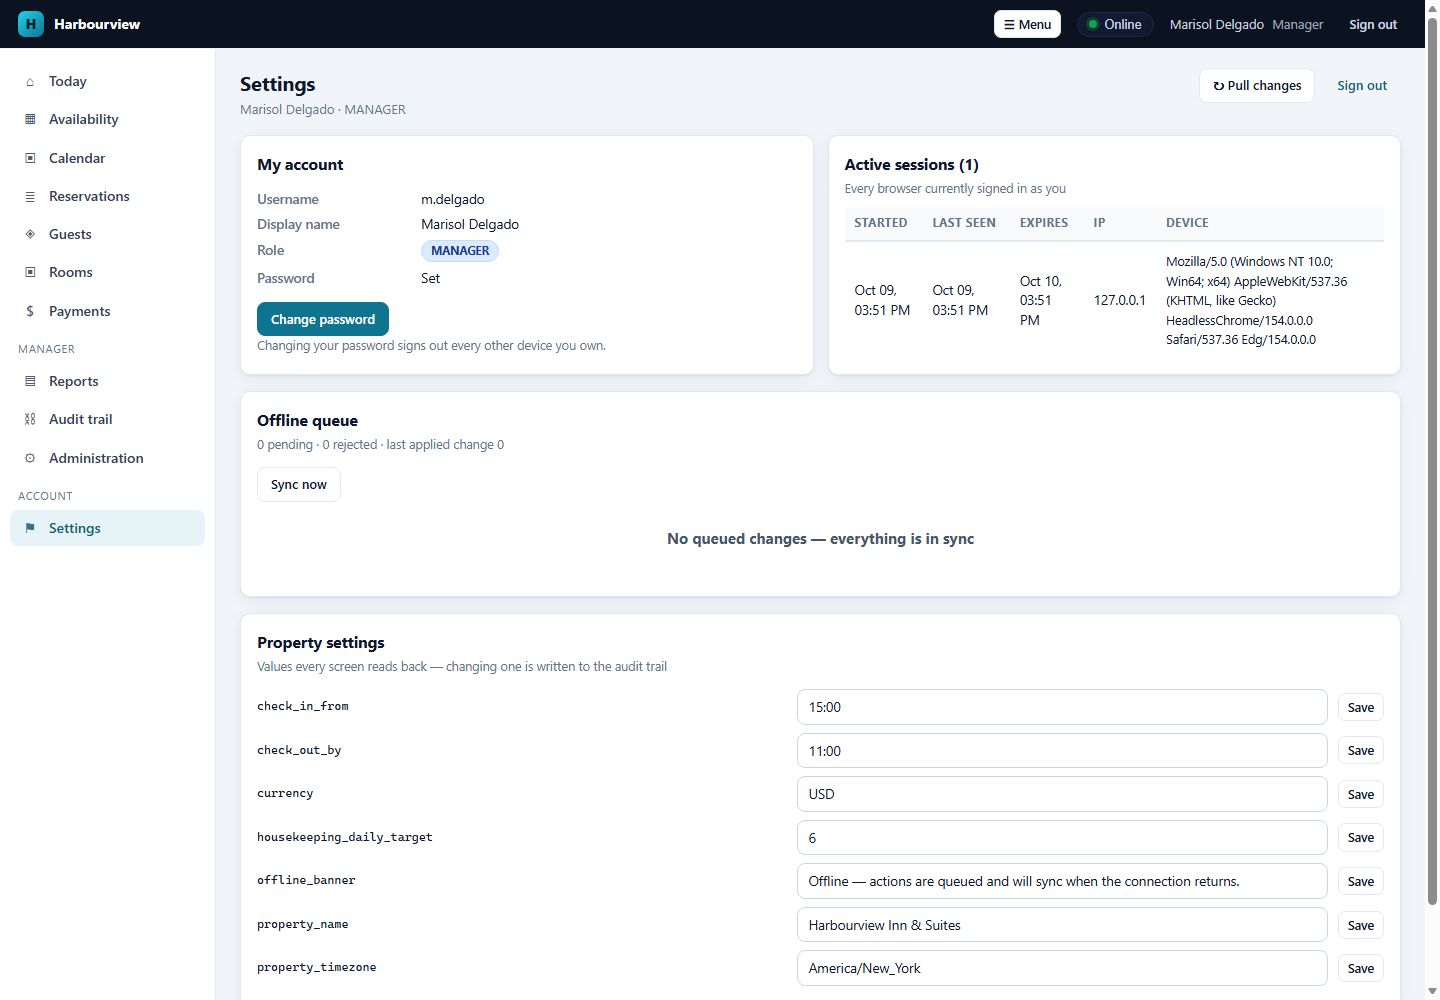Save the check_out_by setting
Viewport: 1440px width, 1000px height.
1361,751
